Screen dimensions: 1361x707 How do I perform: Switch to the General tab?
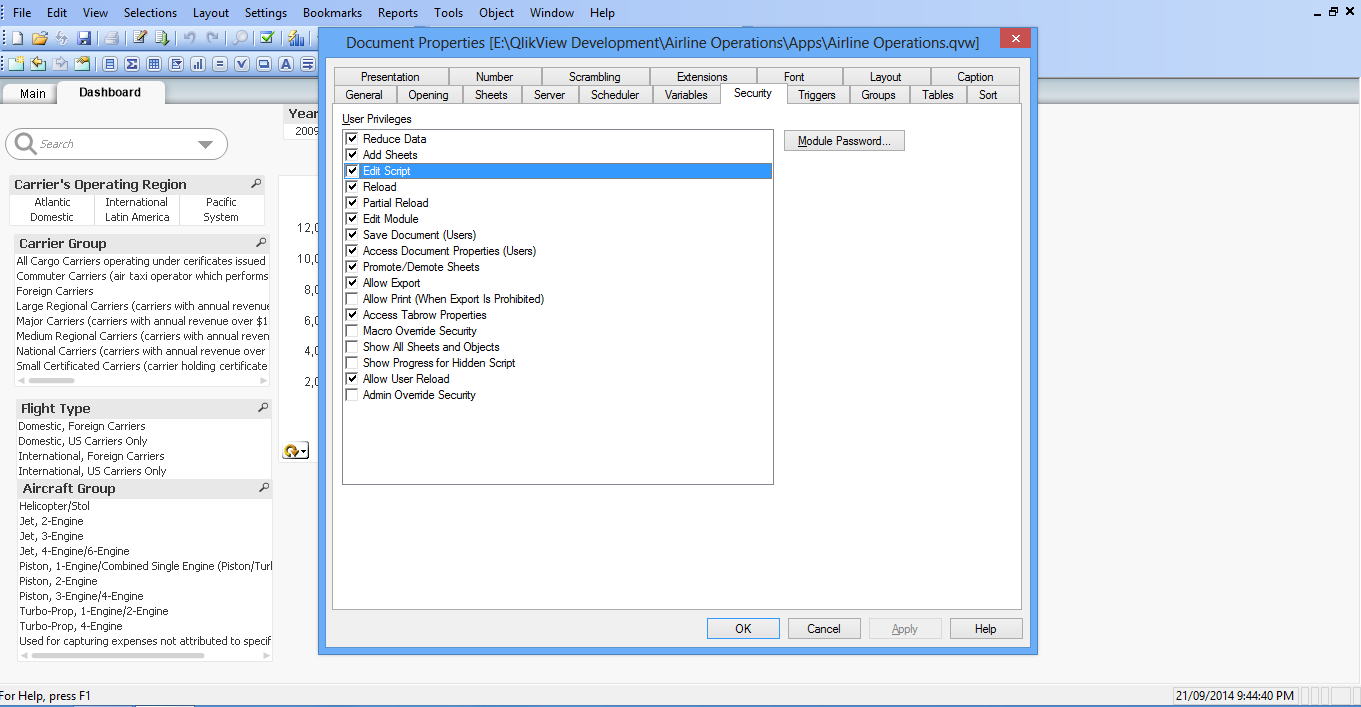[x=364, y=95]
